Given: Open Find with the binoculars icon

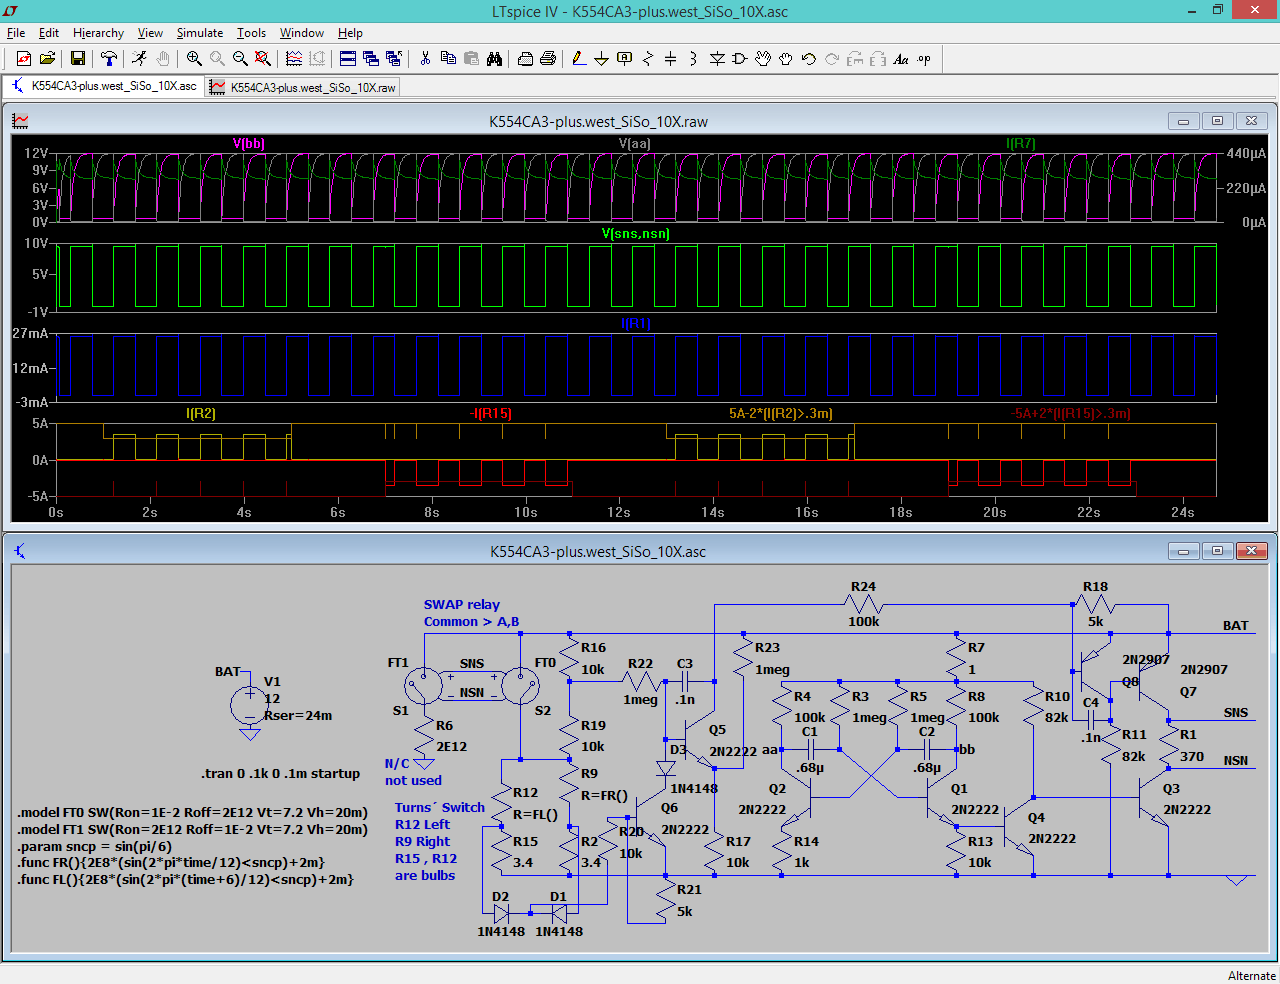Looking at the screenshot, I should pos(494,59).
